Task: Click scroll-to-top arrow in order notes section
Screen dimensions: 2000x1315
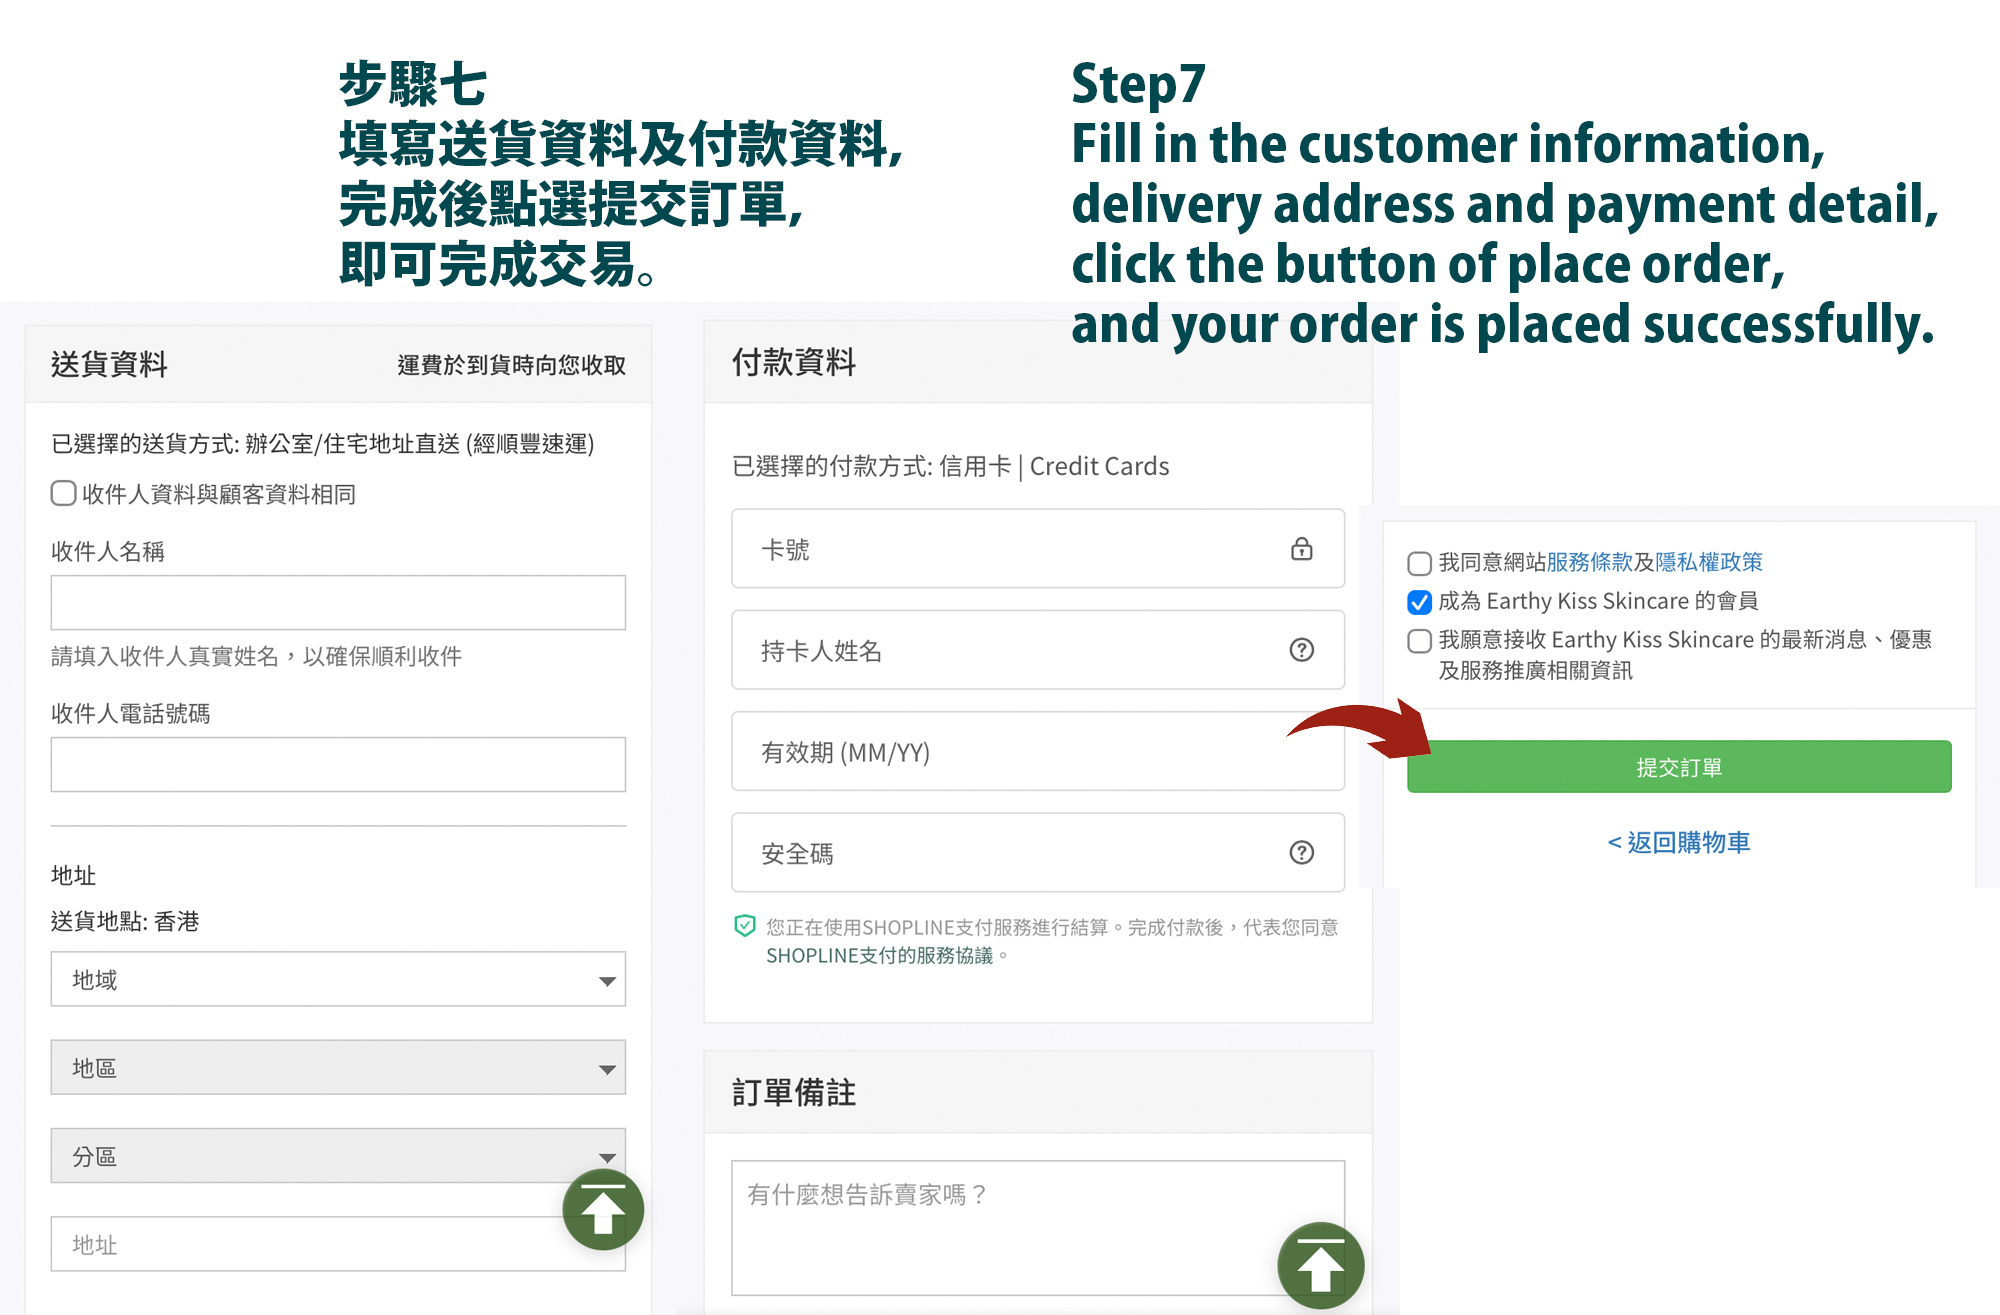Action: 1320,1266
